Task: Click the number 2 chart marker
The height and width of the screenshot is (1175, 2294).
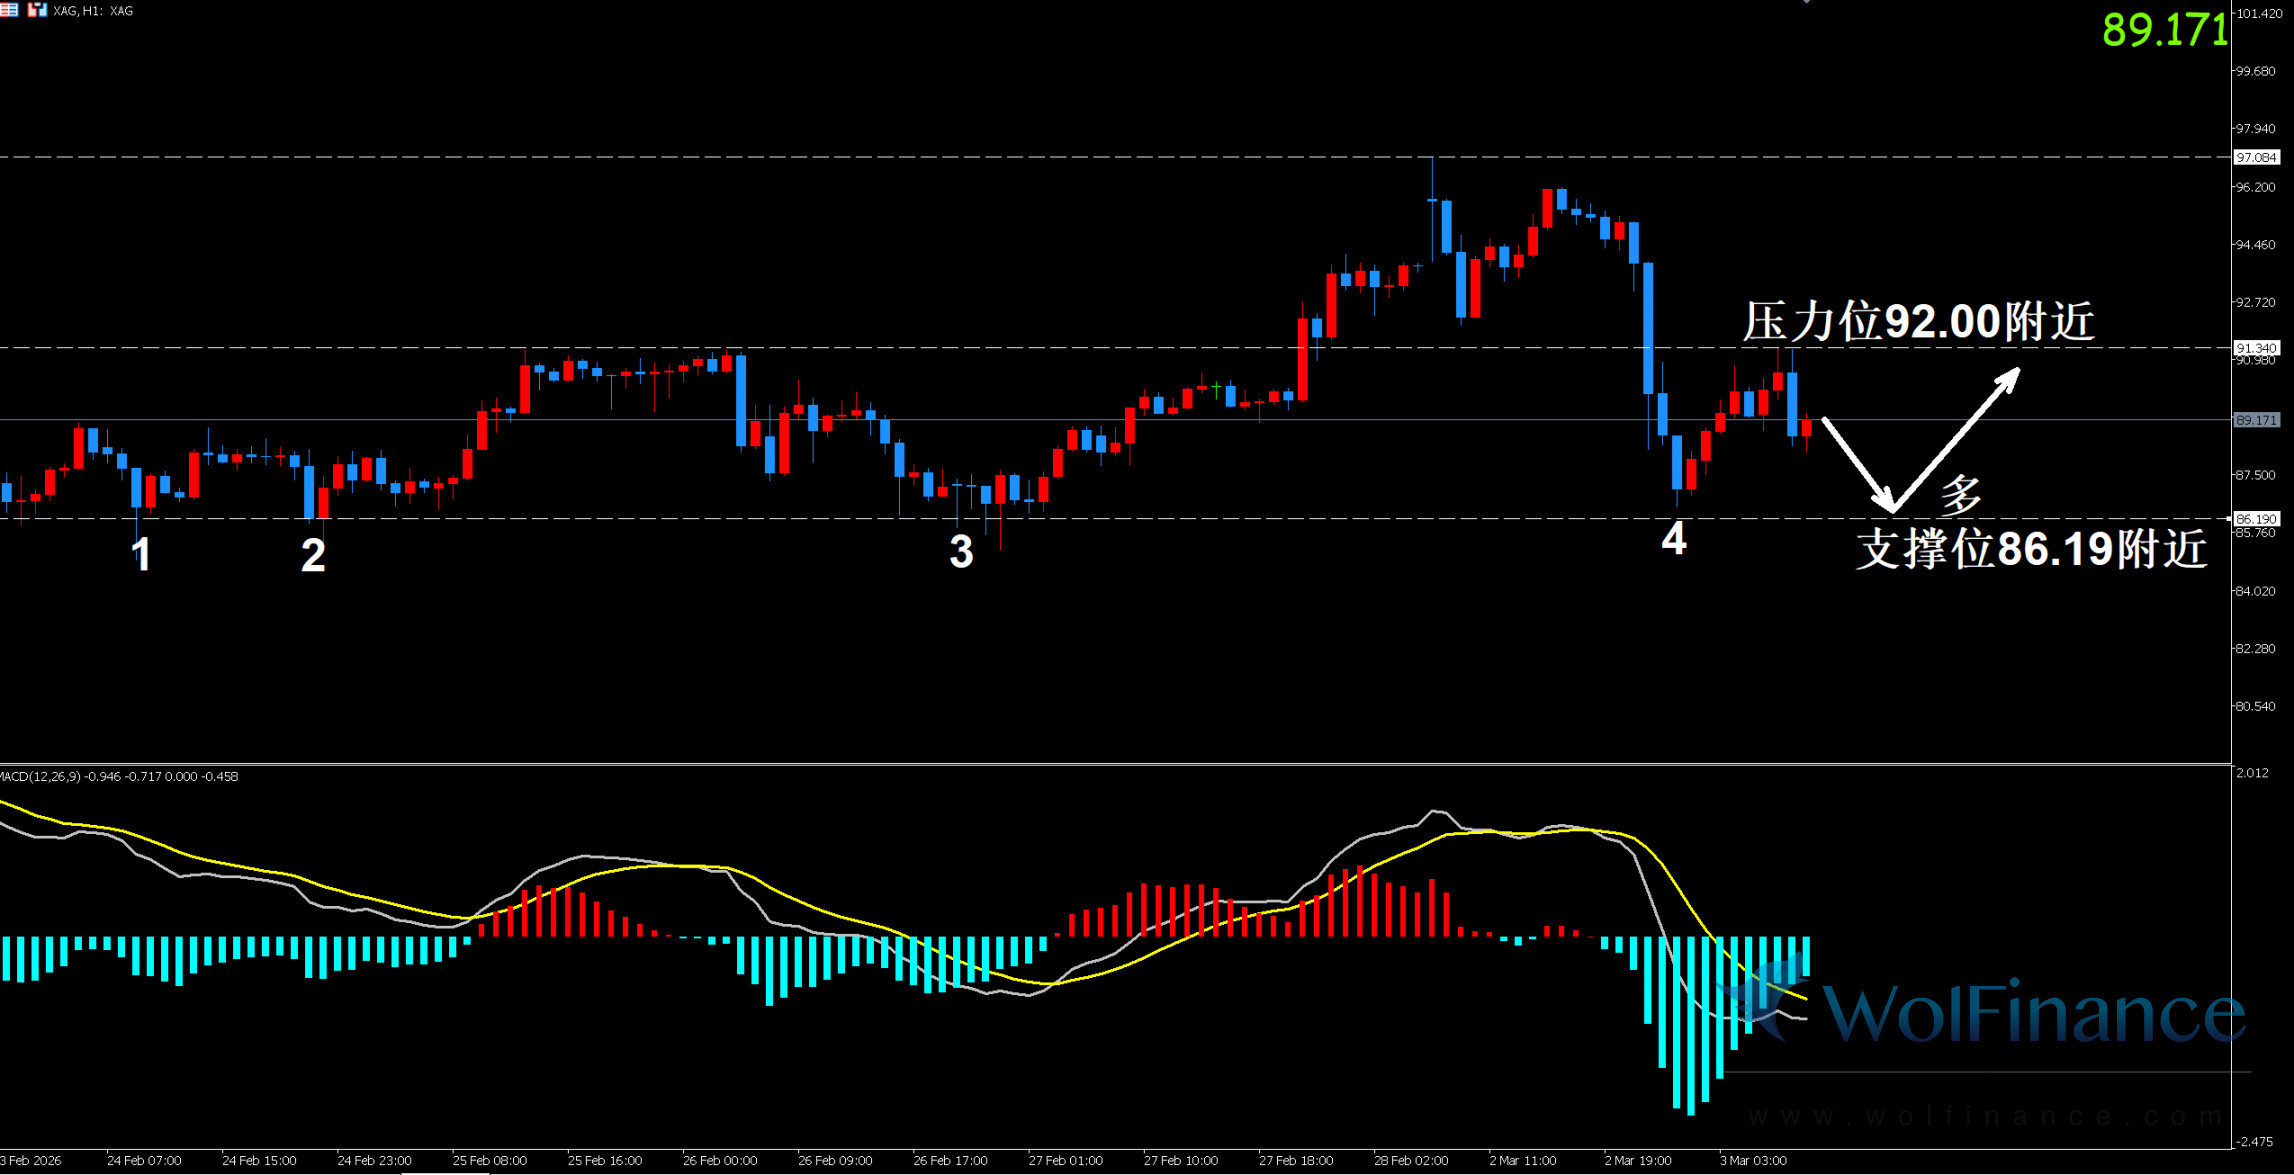Action: [x=313, y=555]
